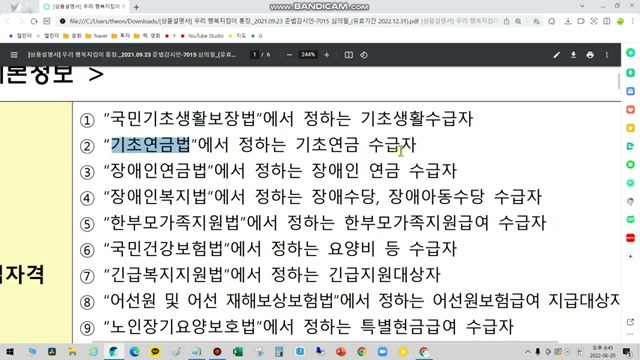Click the sidebar open-external icon near bottom
Viewport: 640px width, 360px height.
(x=631, y=322)
